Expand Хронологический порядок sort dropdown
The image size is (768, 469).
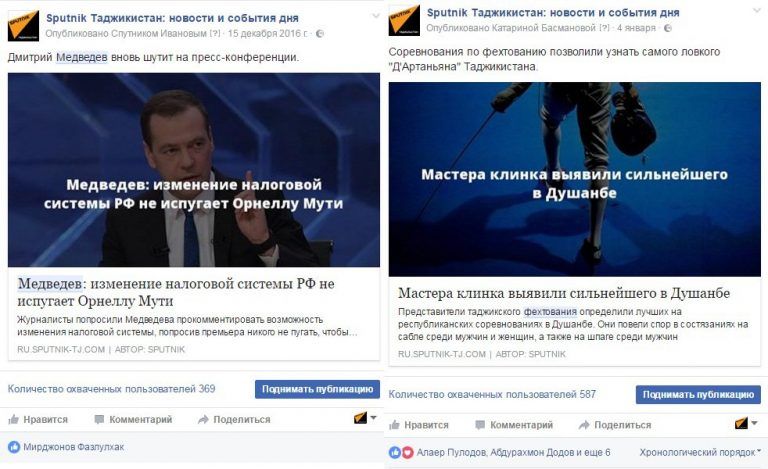700,452
